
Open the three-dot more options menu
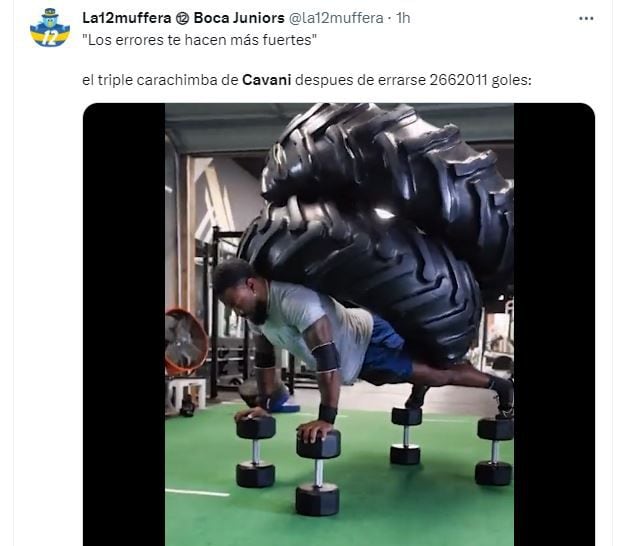(x=586, y=18)
